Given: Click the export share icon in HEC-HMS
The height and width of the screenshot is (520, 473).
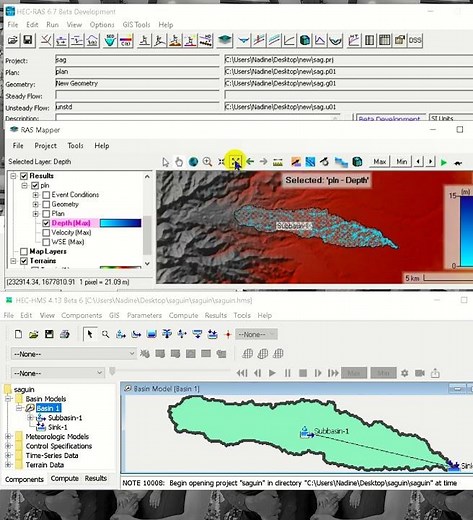Looking at the screenshot, I should [435, 373].
